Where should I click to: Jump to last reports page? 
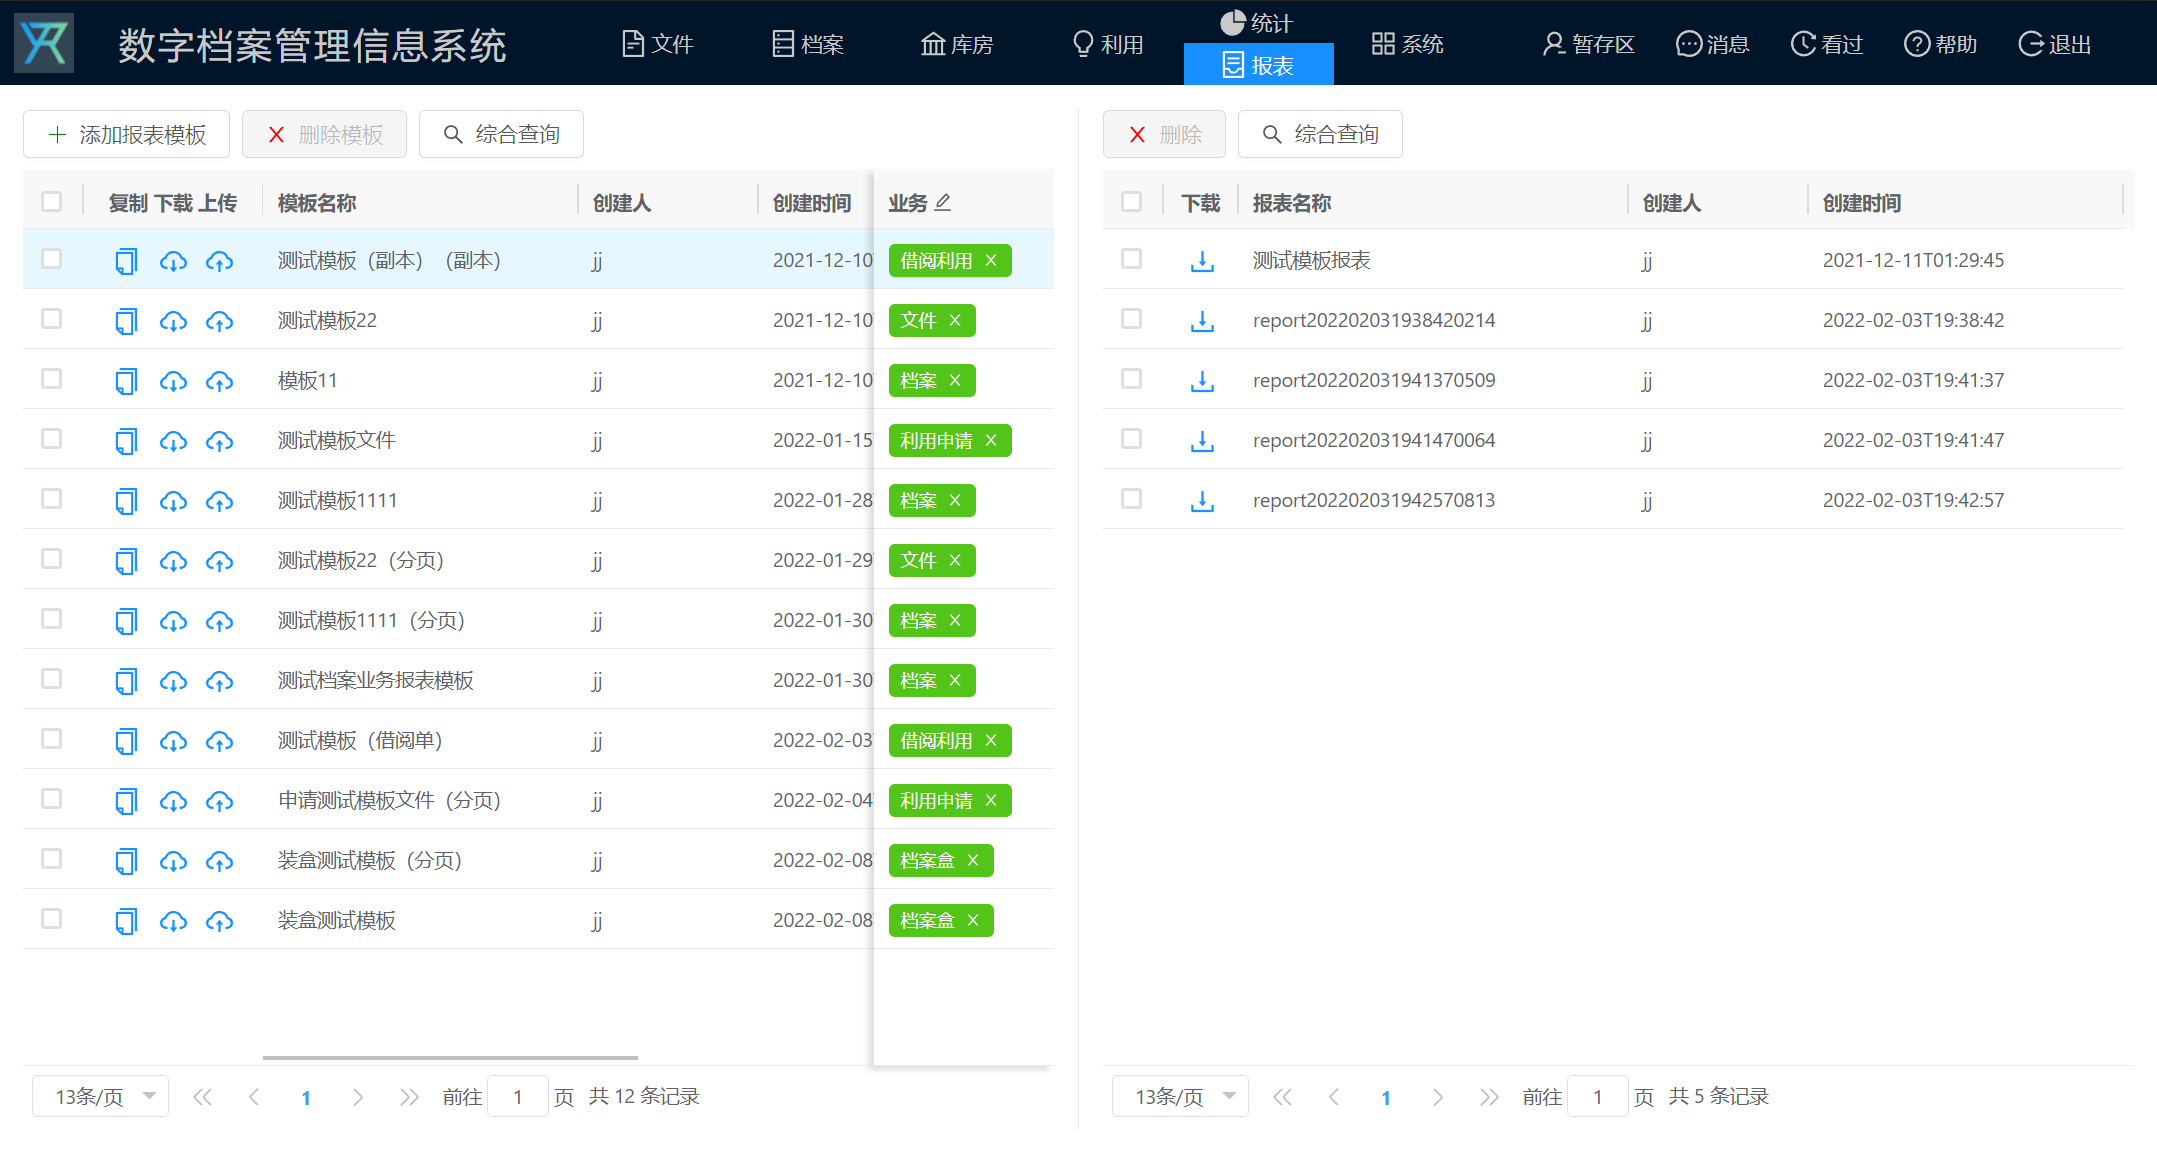pos(1489,1097)
